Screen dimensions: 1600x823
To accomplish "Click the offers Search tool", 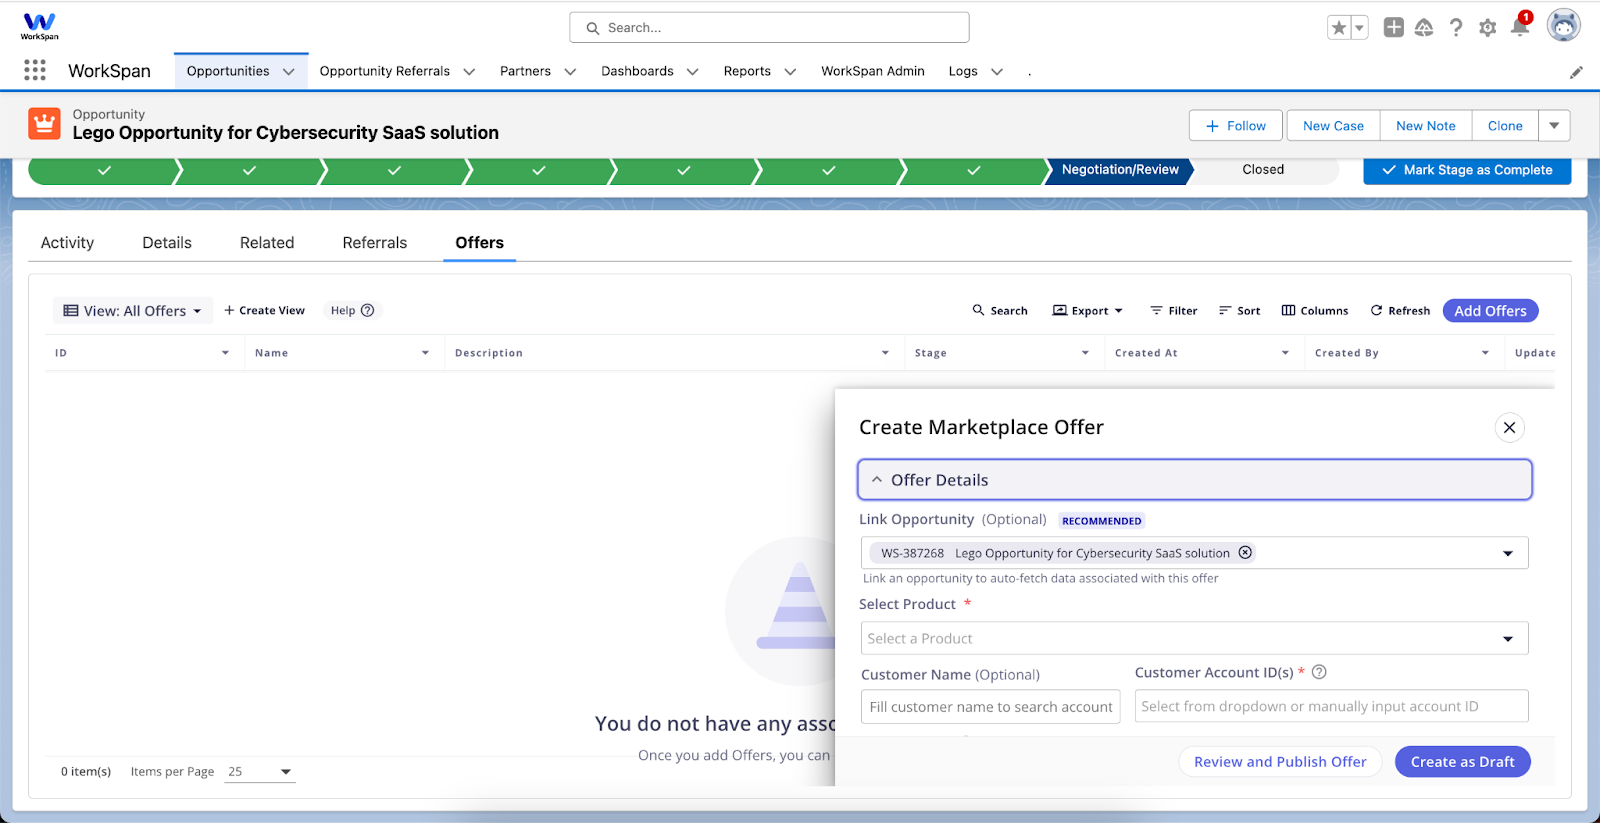I will click(x=1000, y=311).
